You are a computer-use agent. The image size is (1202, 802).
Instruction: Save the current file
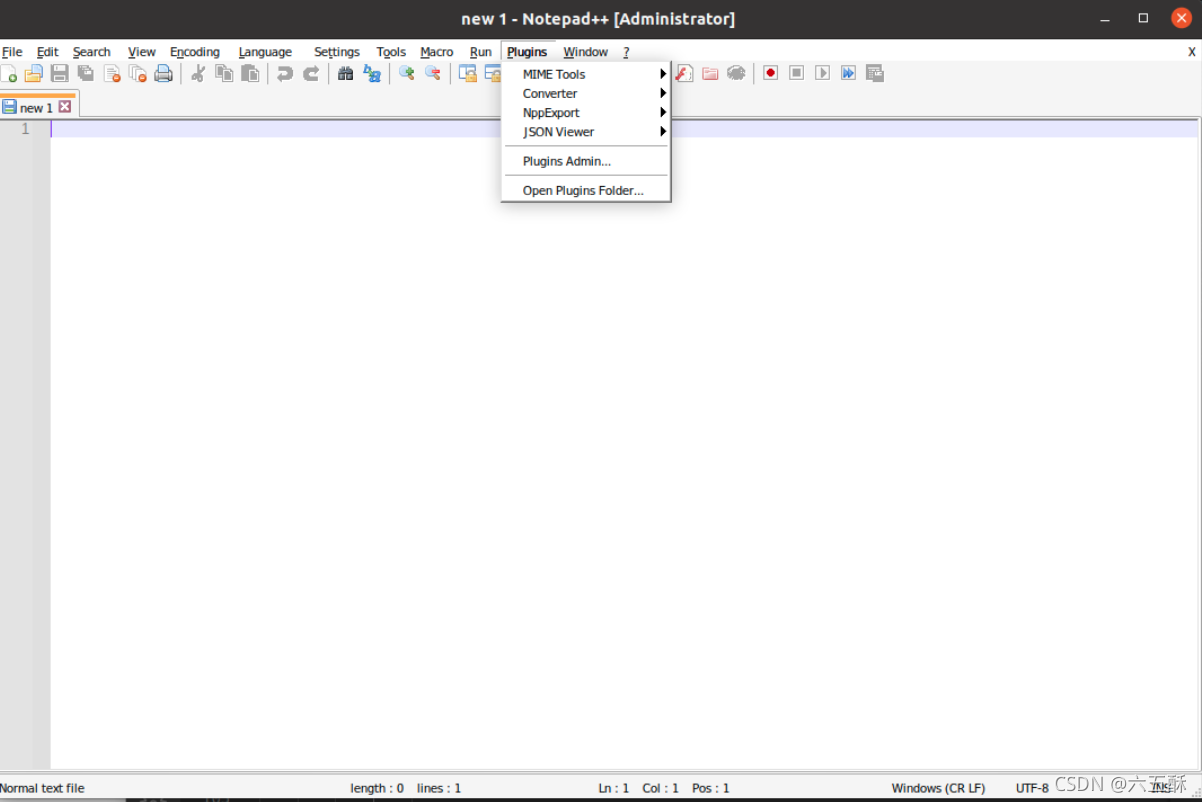pyautogui.click(x=59, y=73)
